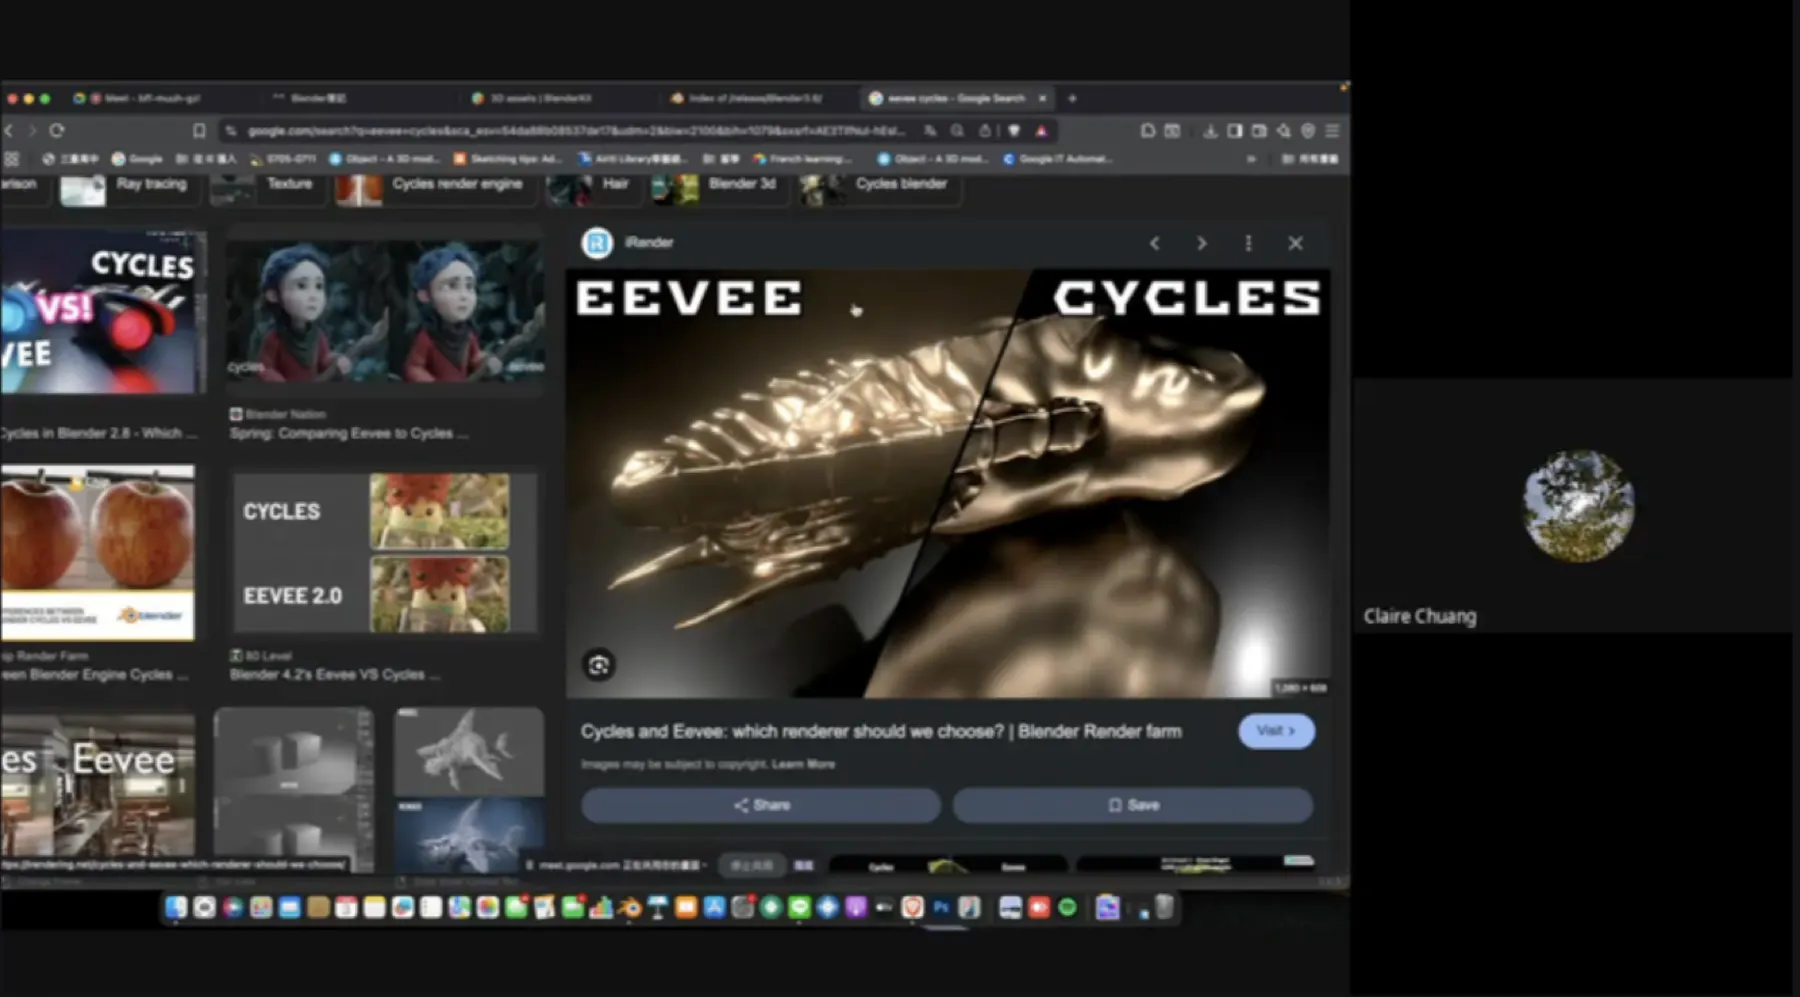Stop sharing via the meet.google.com bar button
Screen dimensions: 1800x997
751,865
